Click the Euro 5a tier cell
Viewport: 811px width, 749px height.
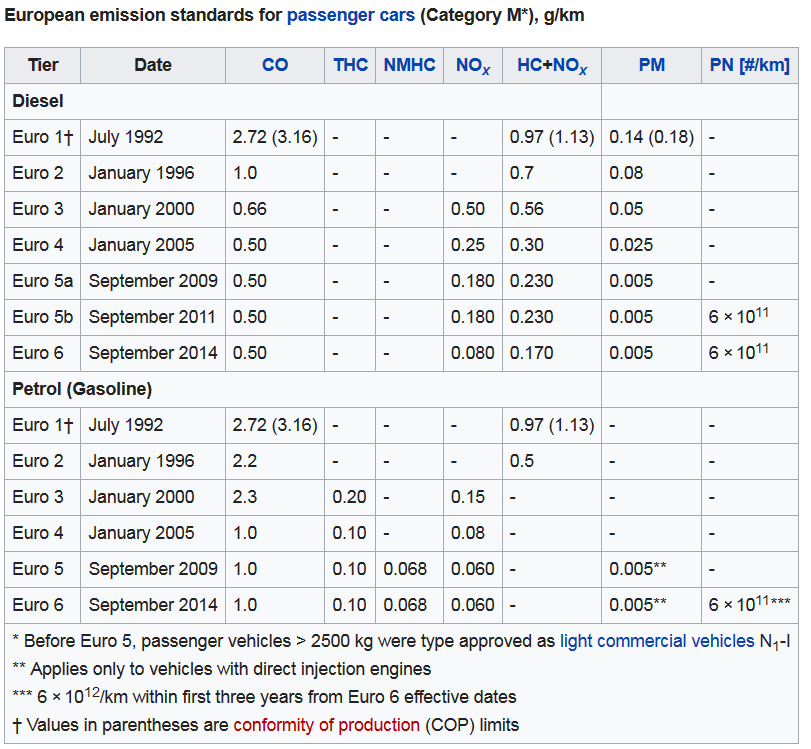(x=42, y=281)
